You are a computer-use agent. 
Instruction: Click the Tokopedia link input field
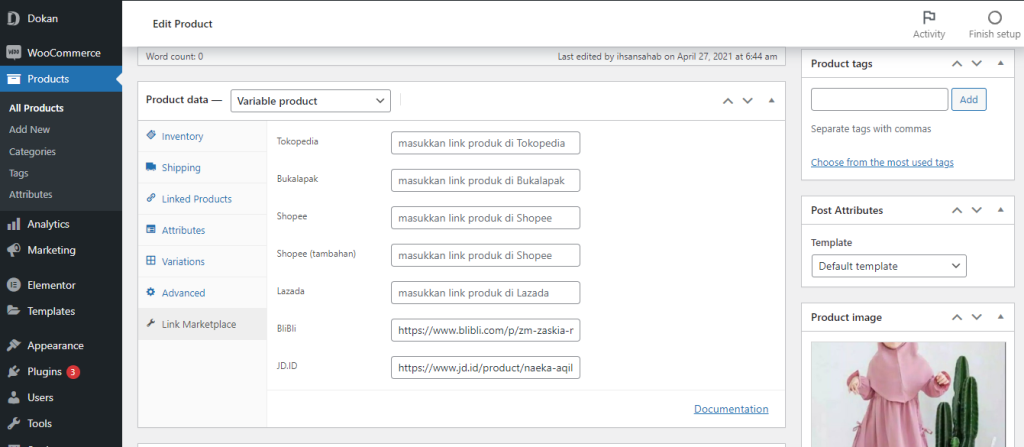[x=485, y=143]
